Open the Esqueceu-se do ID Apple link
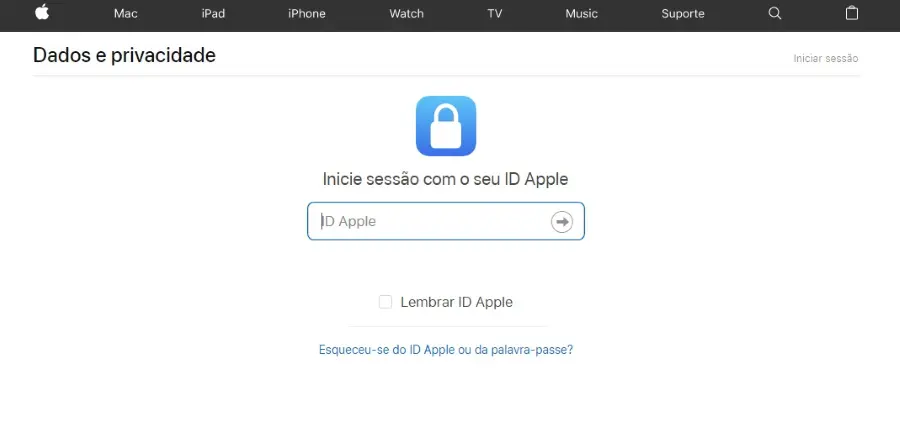Viewport: 900px width, 423px height. click(x=446, y=350)
